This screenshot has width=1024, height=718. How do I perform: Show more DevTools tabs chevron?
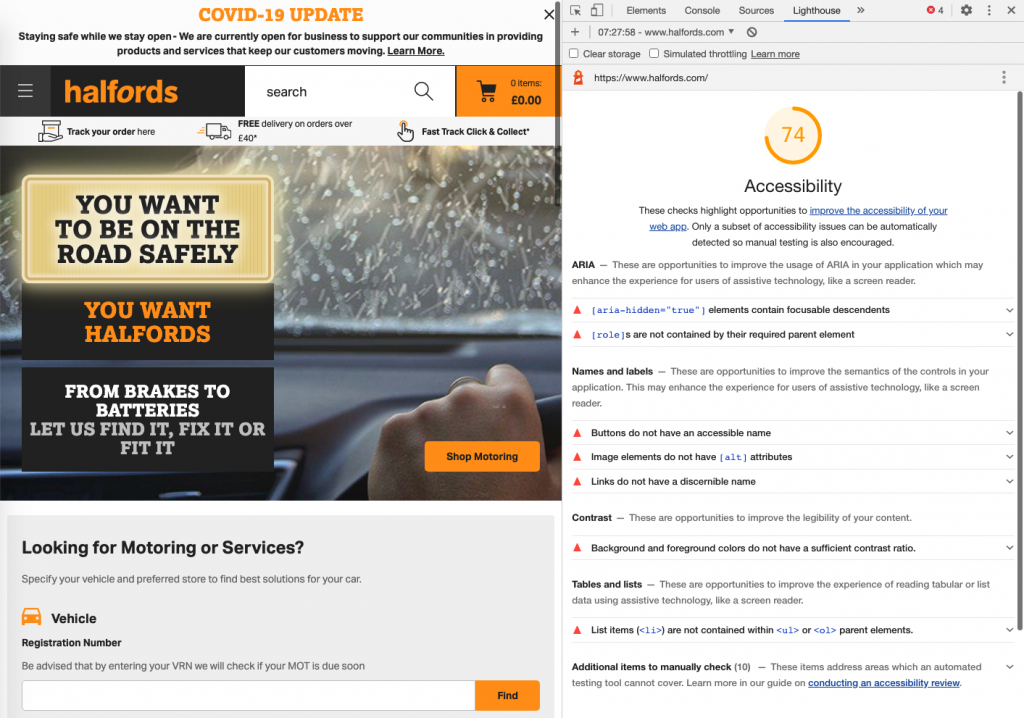(x=861, y=10)
